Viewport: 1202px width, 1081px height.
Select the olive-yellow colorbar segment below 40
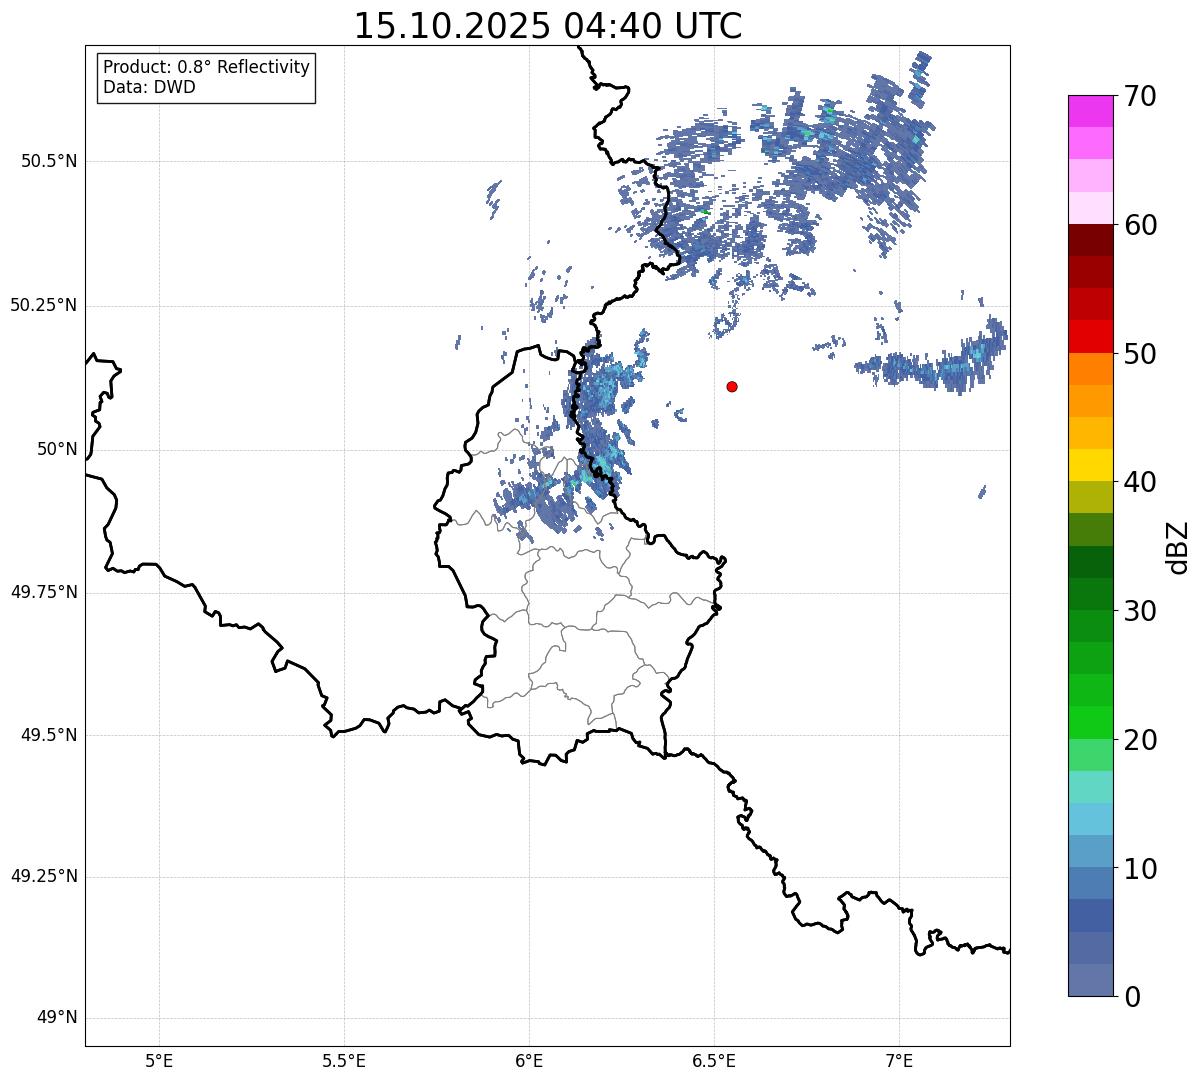[x=1090, y=497]
